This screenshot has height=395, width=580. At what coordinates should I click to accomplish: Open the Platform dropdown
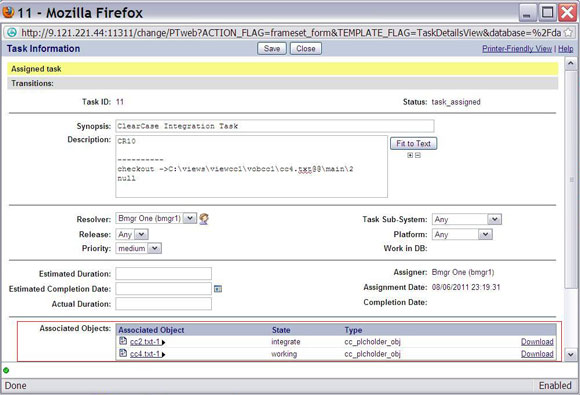[462, 234]
